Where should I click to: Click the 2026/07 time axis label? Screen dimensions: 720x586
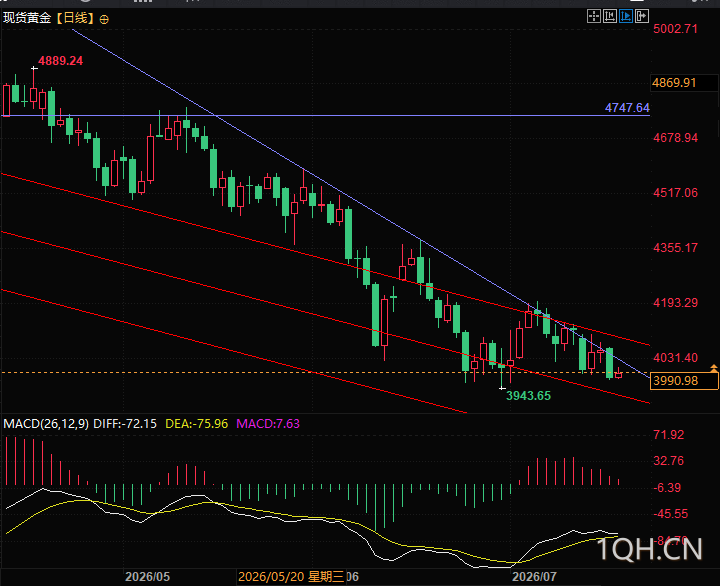pos(534,577)
